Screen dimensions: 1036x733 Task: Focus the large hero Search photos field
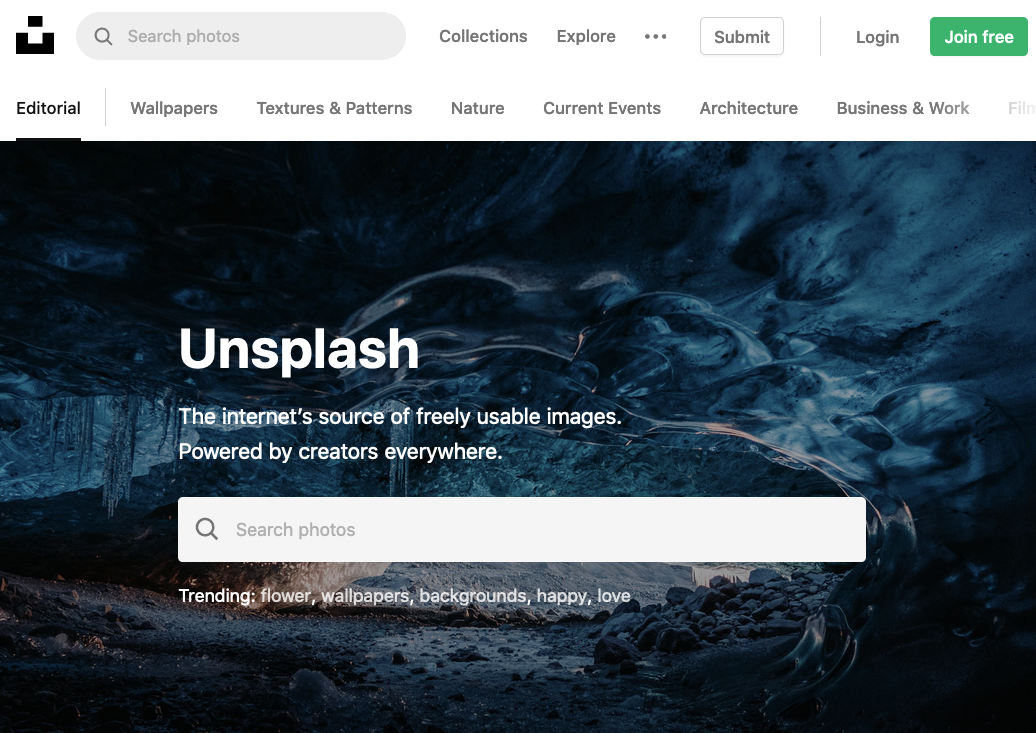[x=522, y=529]
